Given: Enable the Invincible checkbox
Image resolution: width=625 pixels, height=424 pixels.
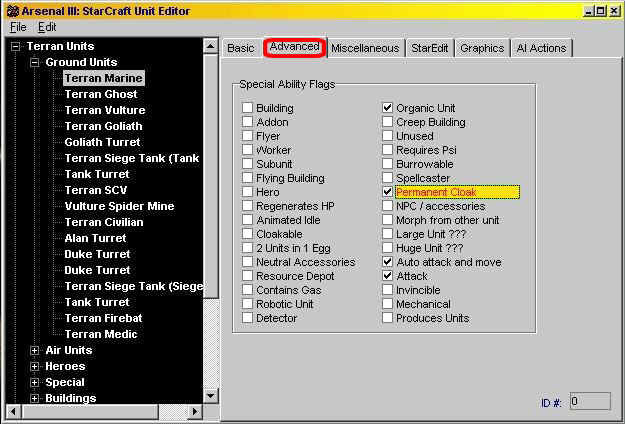Looking at the screenshot, I should [387, 290].
